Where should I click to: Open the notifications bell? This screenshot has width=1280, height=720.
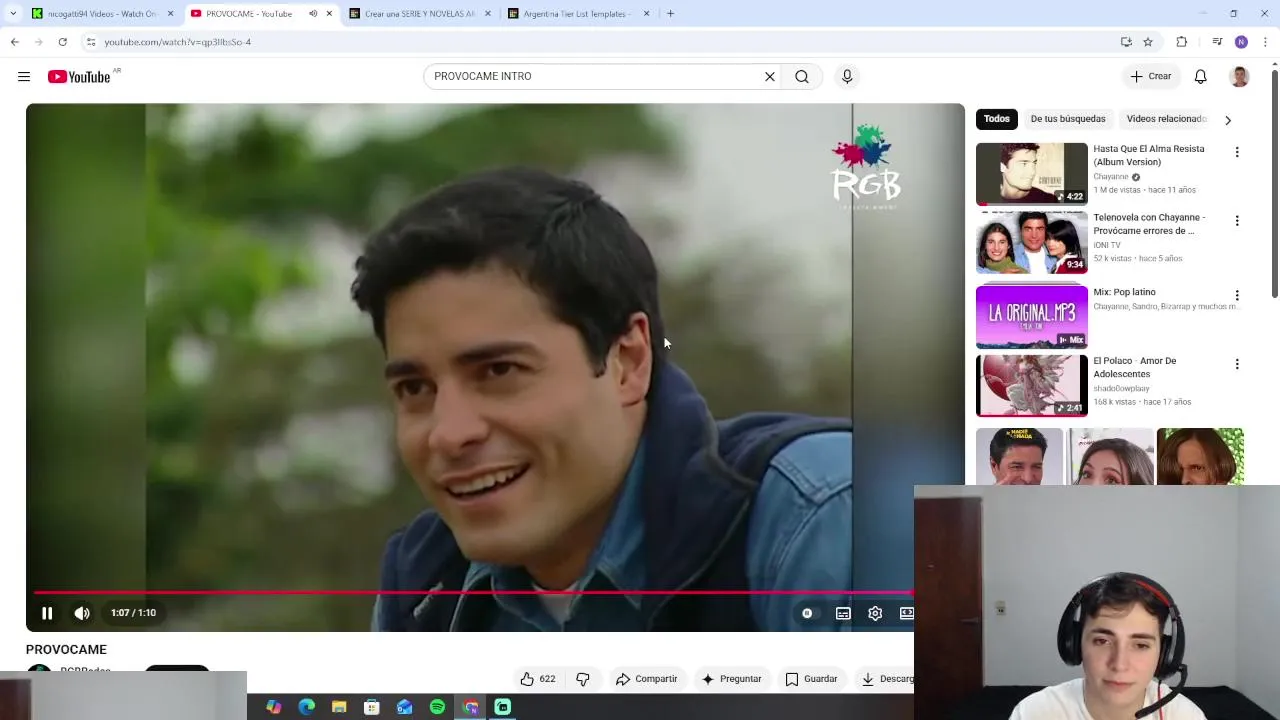coord(1201,77)
